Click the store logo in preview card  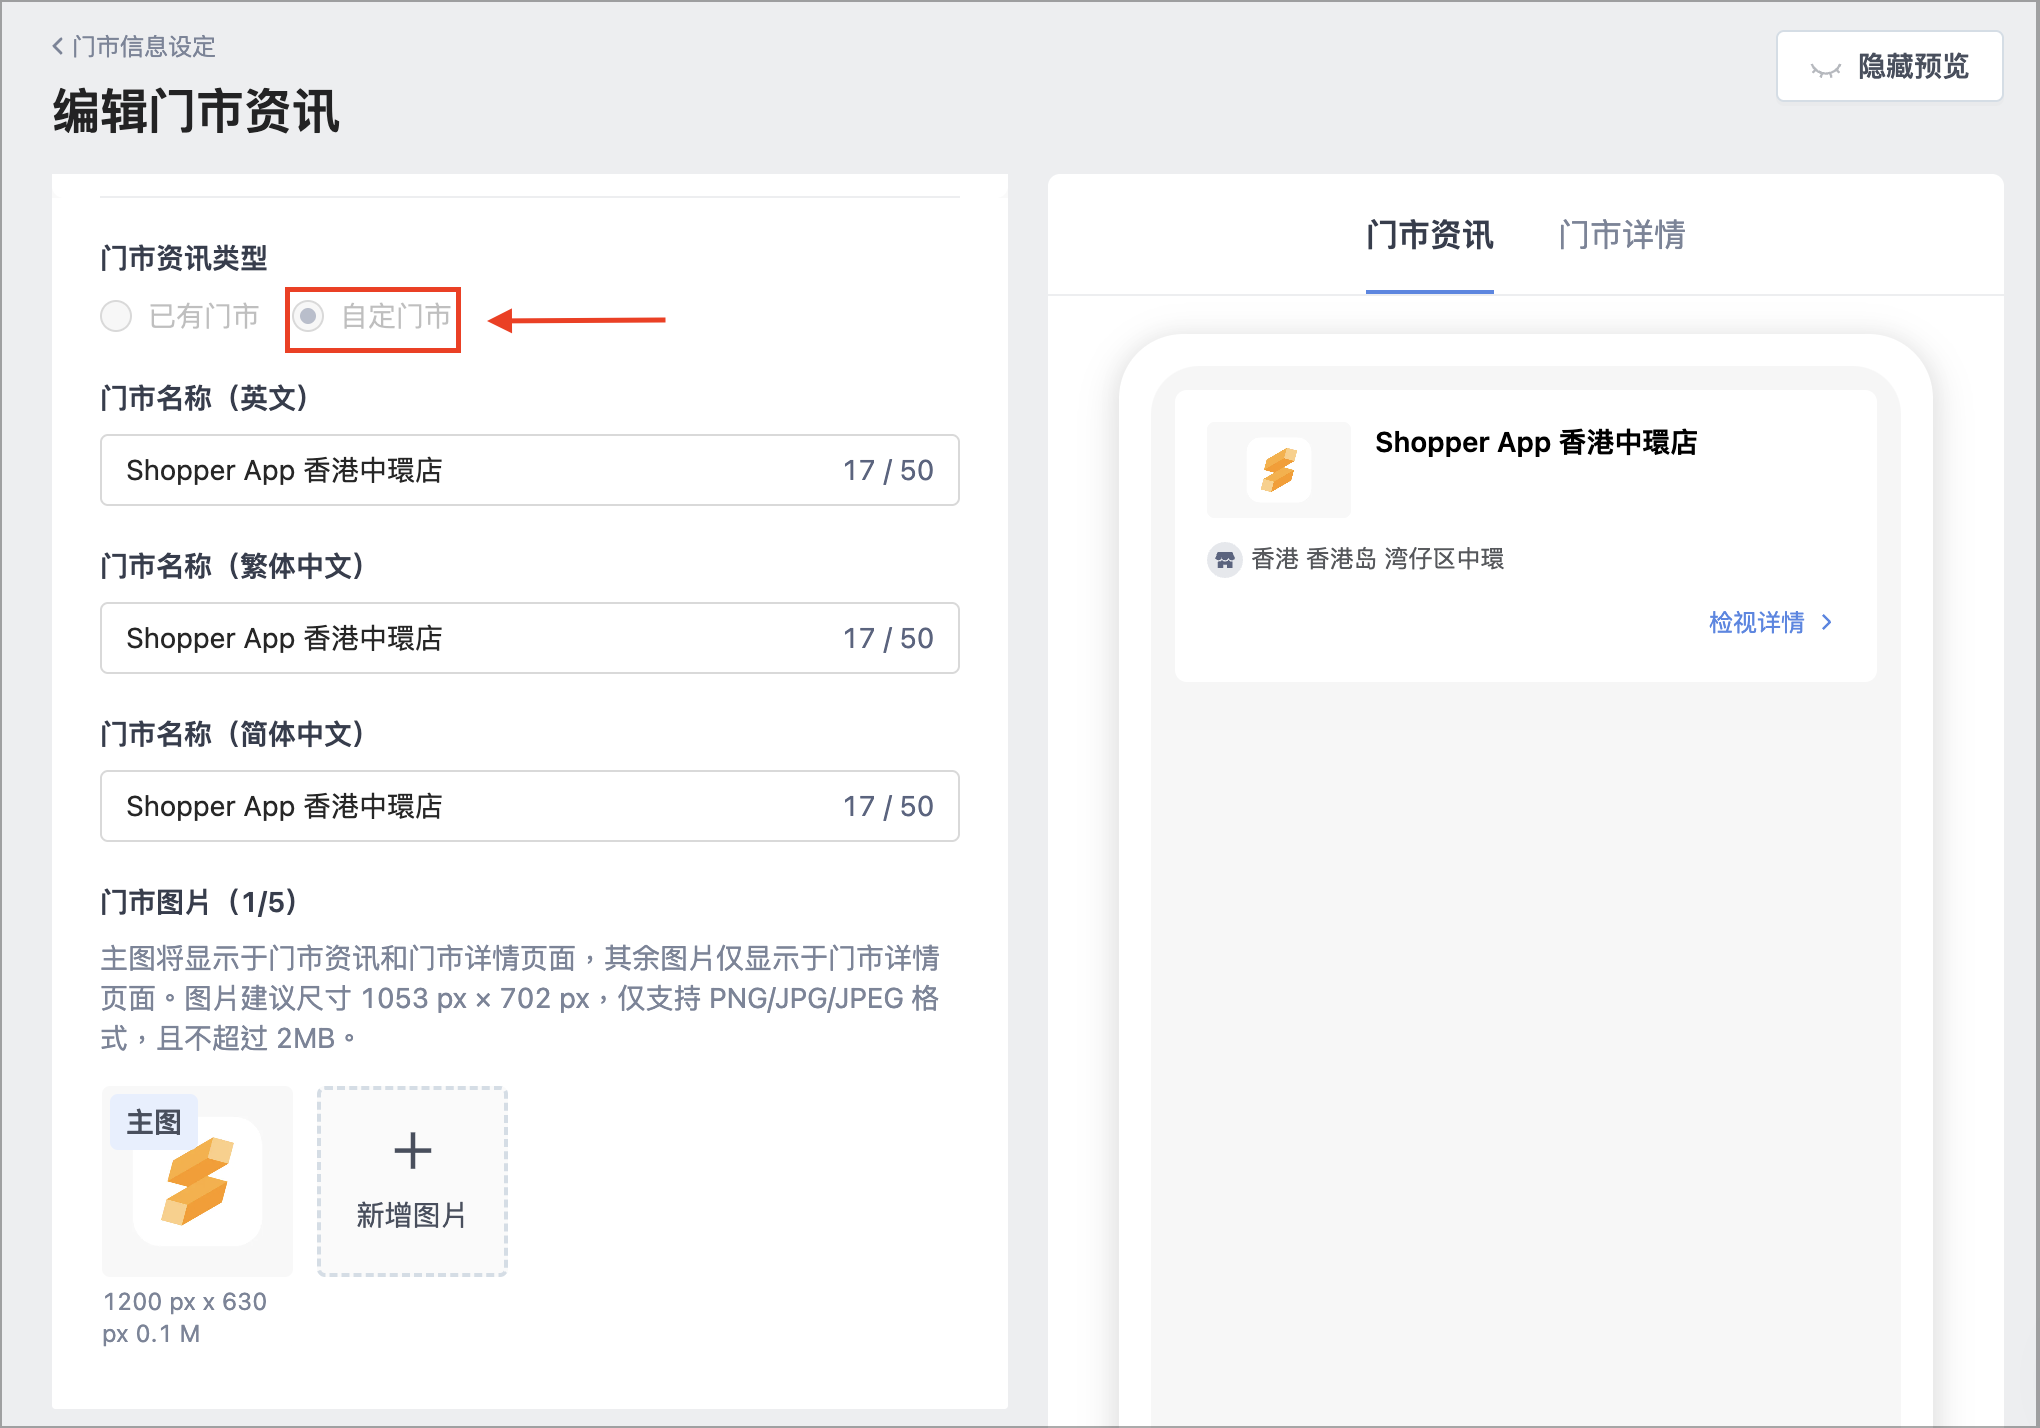pyautogui.click(x=1278, y=469)
